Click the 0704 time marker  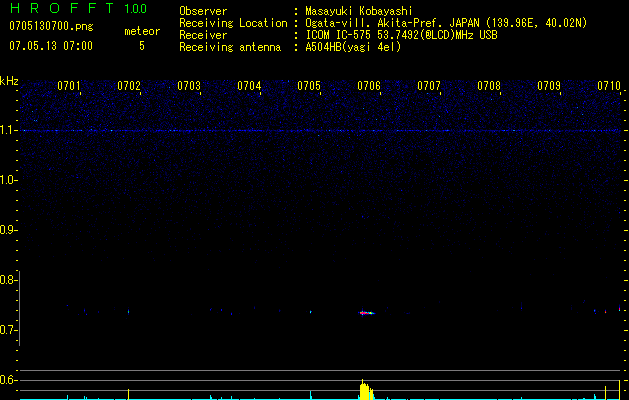click(x=249, y=86)
